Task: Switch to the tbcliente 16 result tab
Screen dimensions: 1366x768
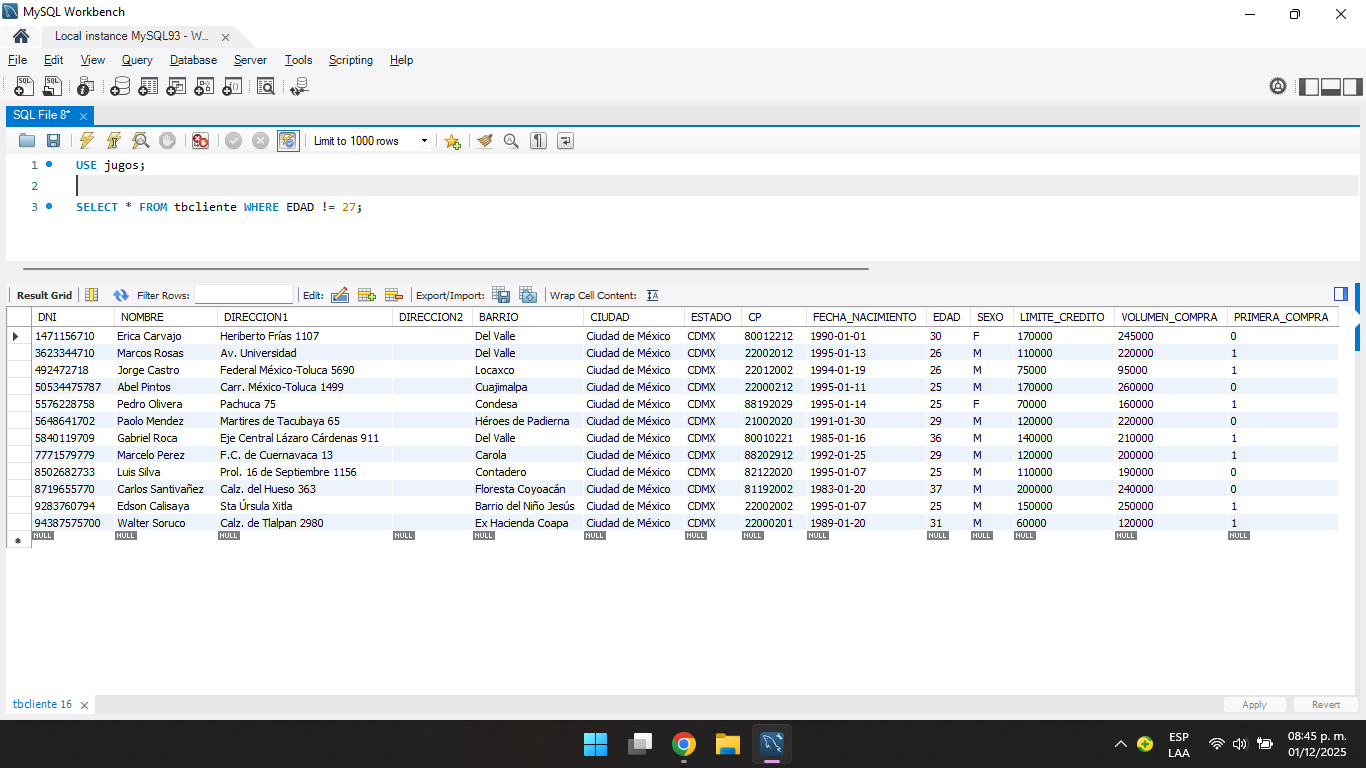Action: pyautogui.click(x=42, y=704)
